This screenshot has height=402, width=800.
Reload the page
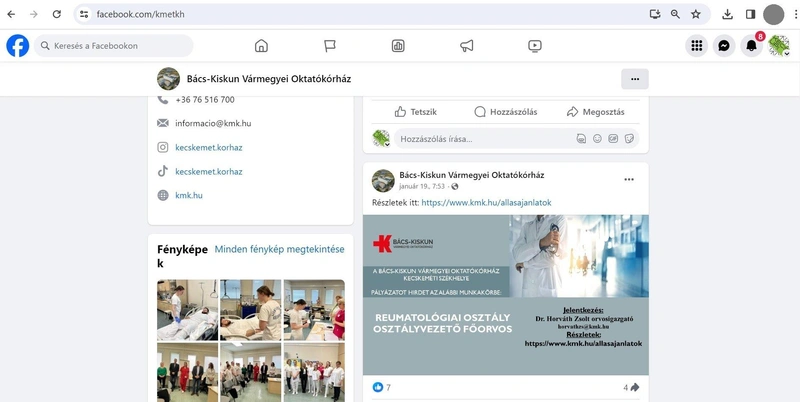(57, 14)
